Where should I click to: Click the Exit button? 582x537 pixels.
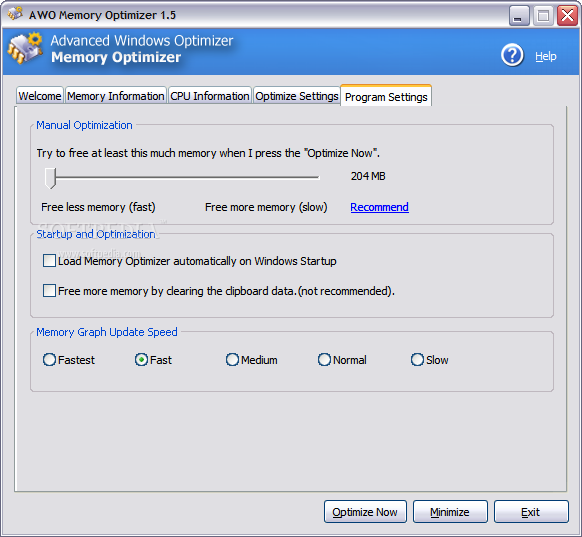click(531, 512)
